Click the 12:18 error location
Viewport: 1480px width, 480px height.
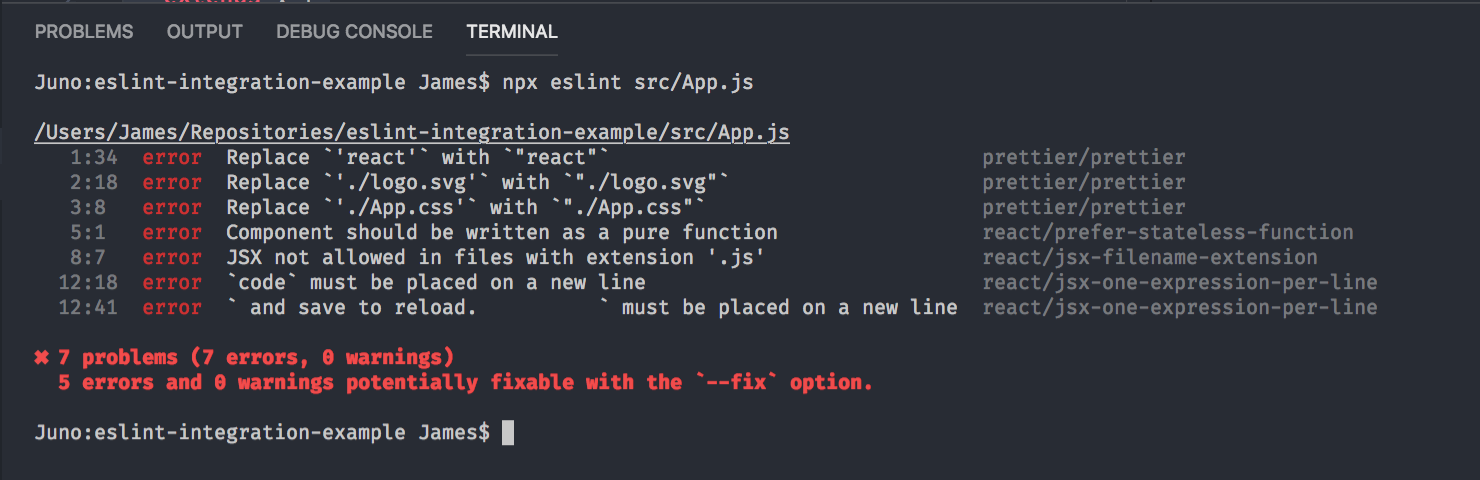(x=88, y=282)
